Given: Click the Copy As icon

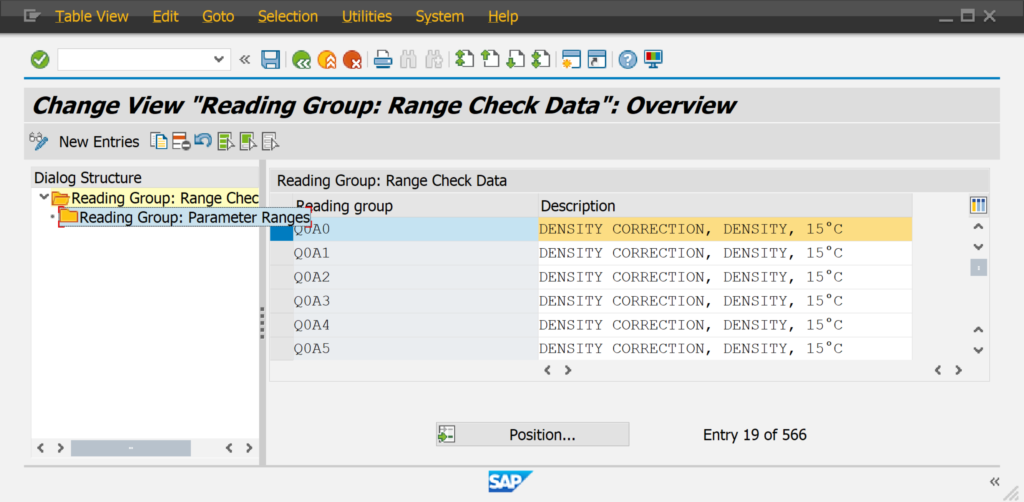Looking at the screenshot, I should tap(159, 141).
